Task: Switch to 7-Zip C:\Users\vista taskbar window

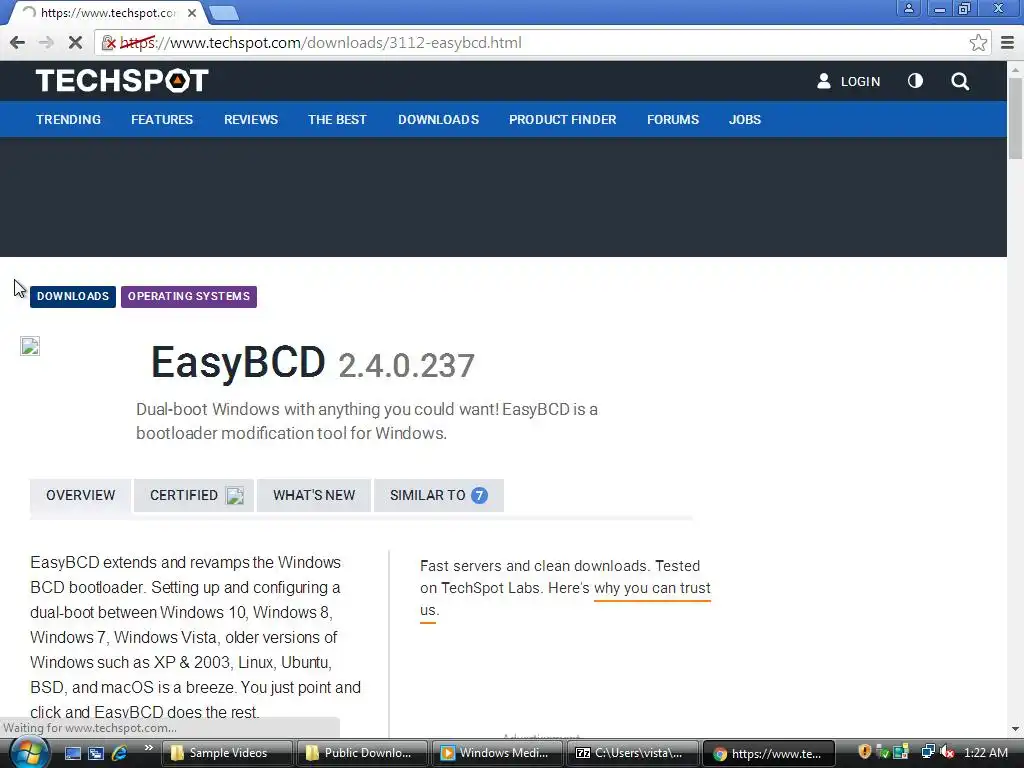Action: [x=633, y=753]
